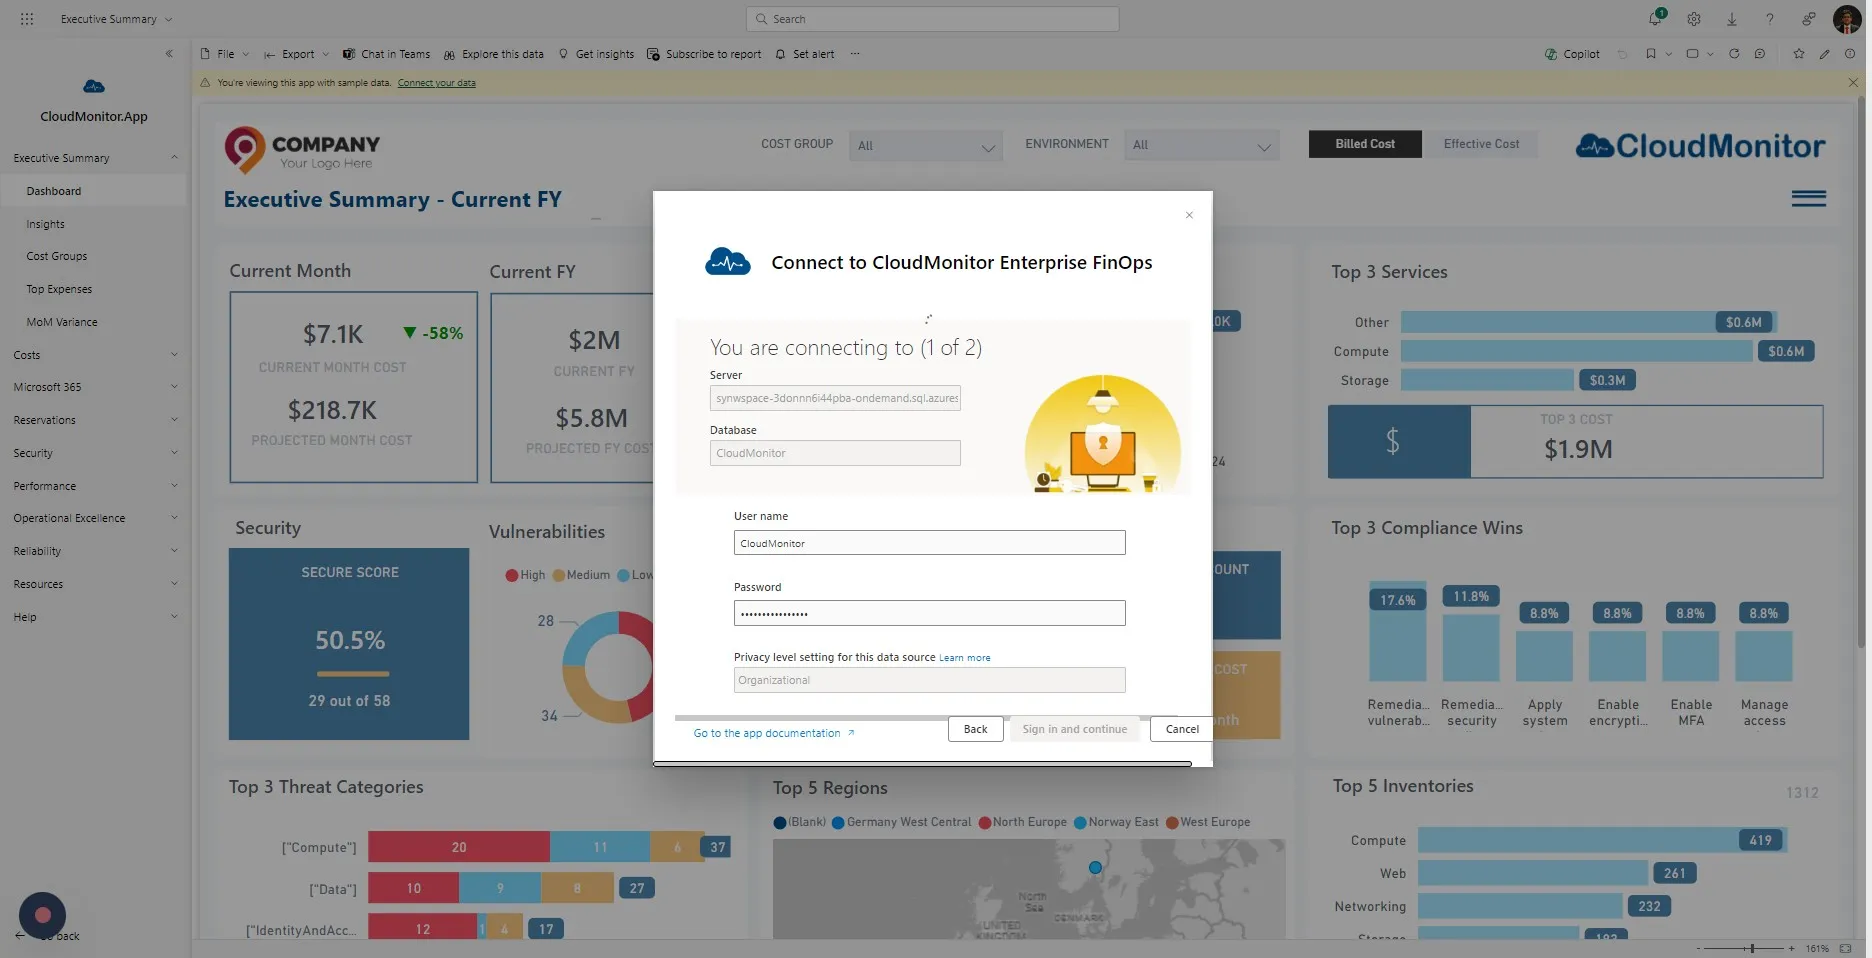Expand the view dropdown chevron

(x=1710, y=54)
